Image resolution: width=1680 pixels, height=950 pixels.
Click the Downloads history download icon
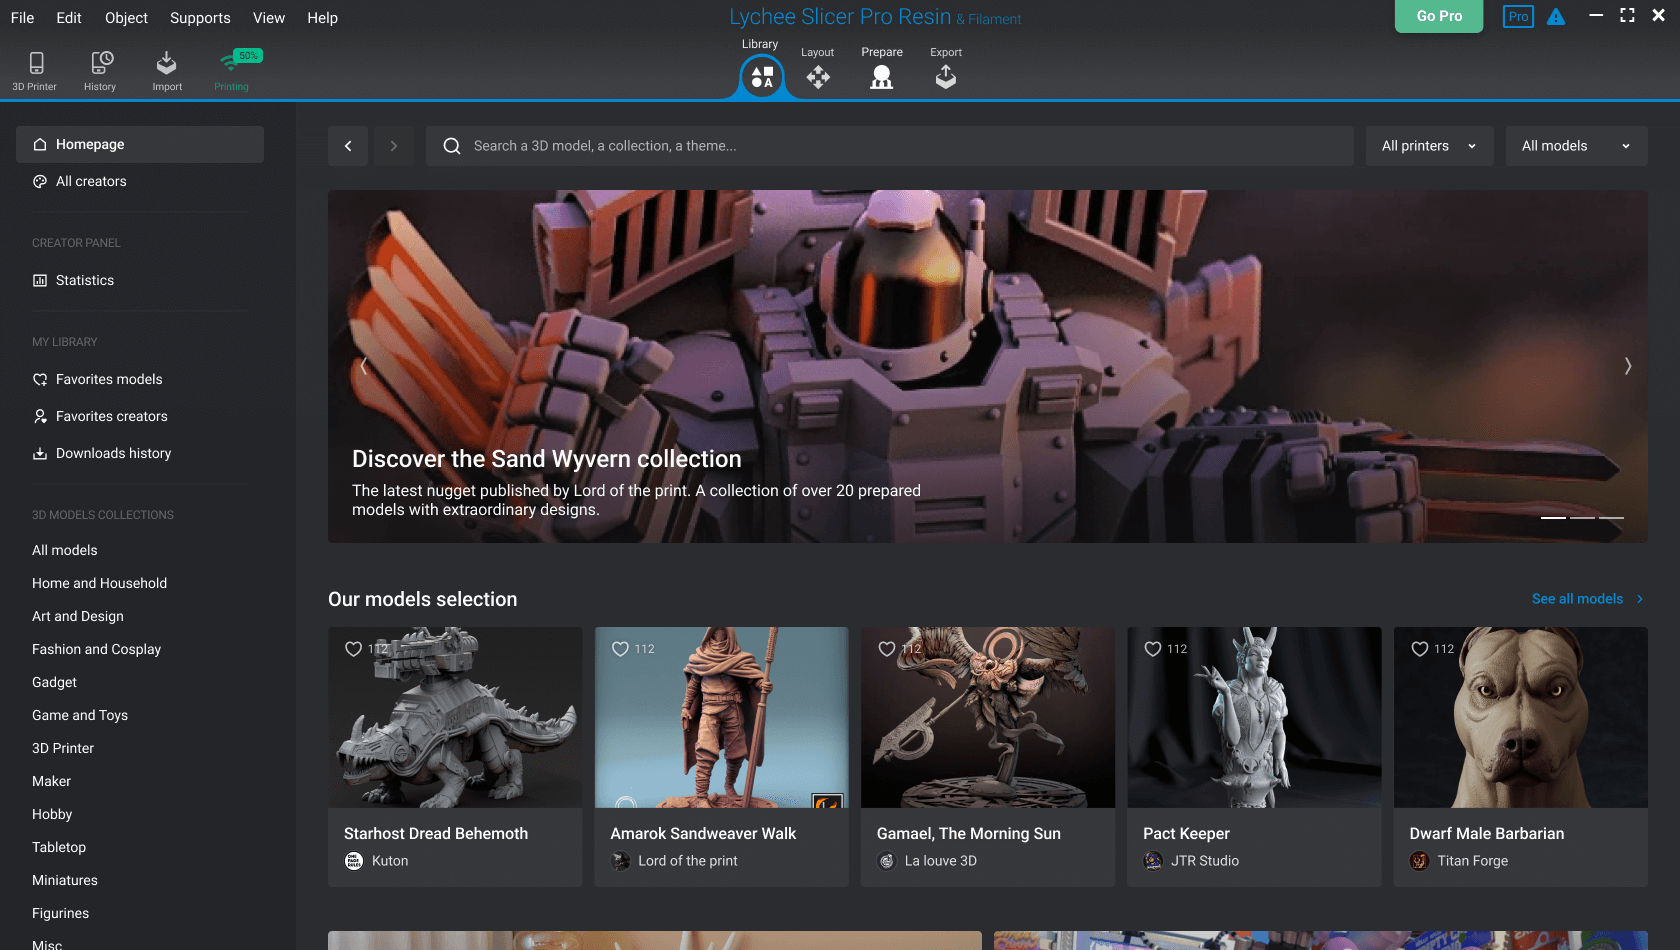tap(40, 453)
